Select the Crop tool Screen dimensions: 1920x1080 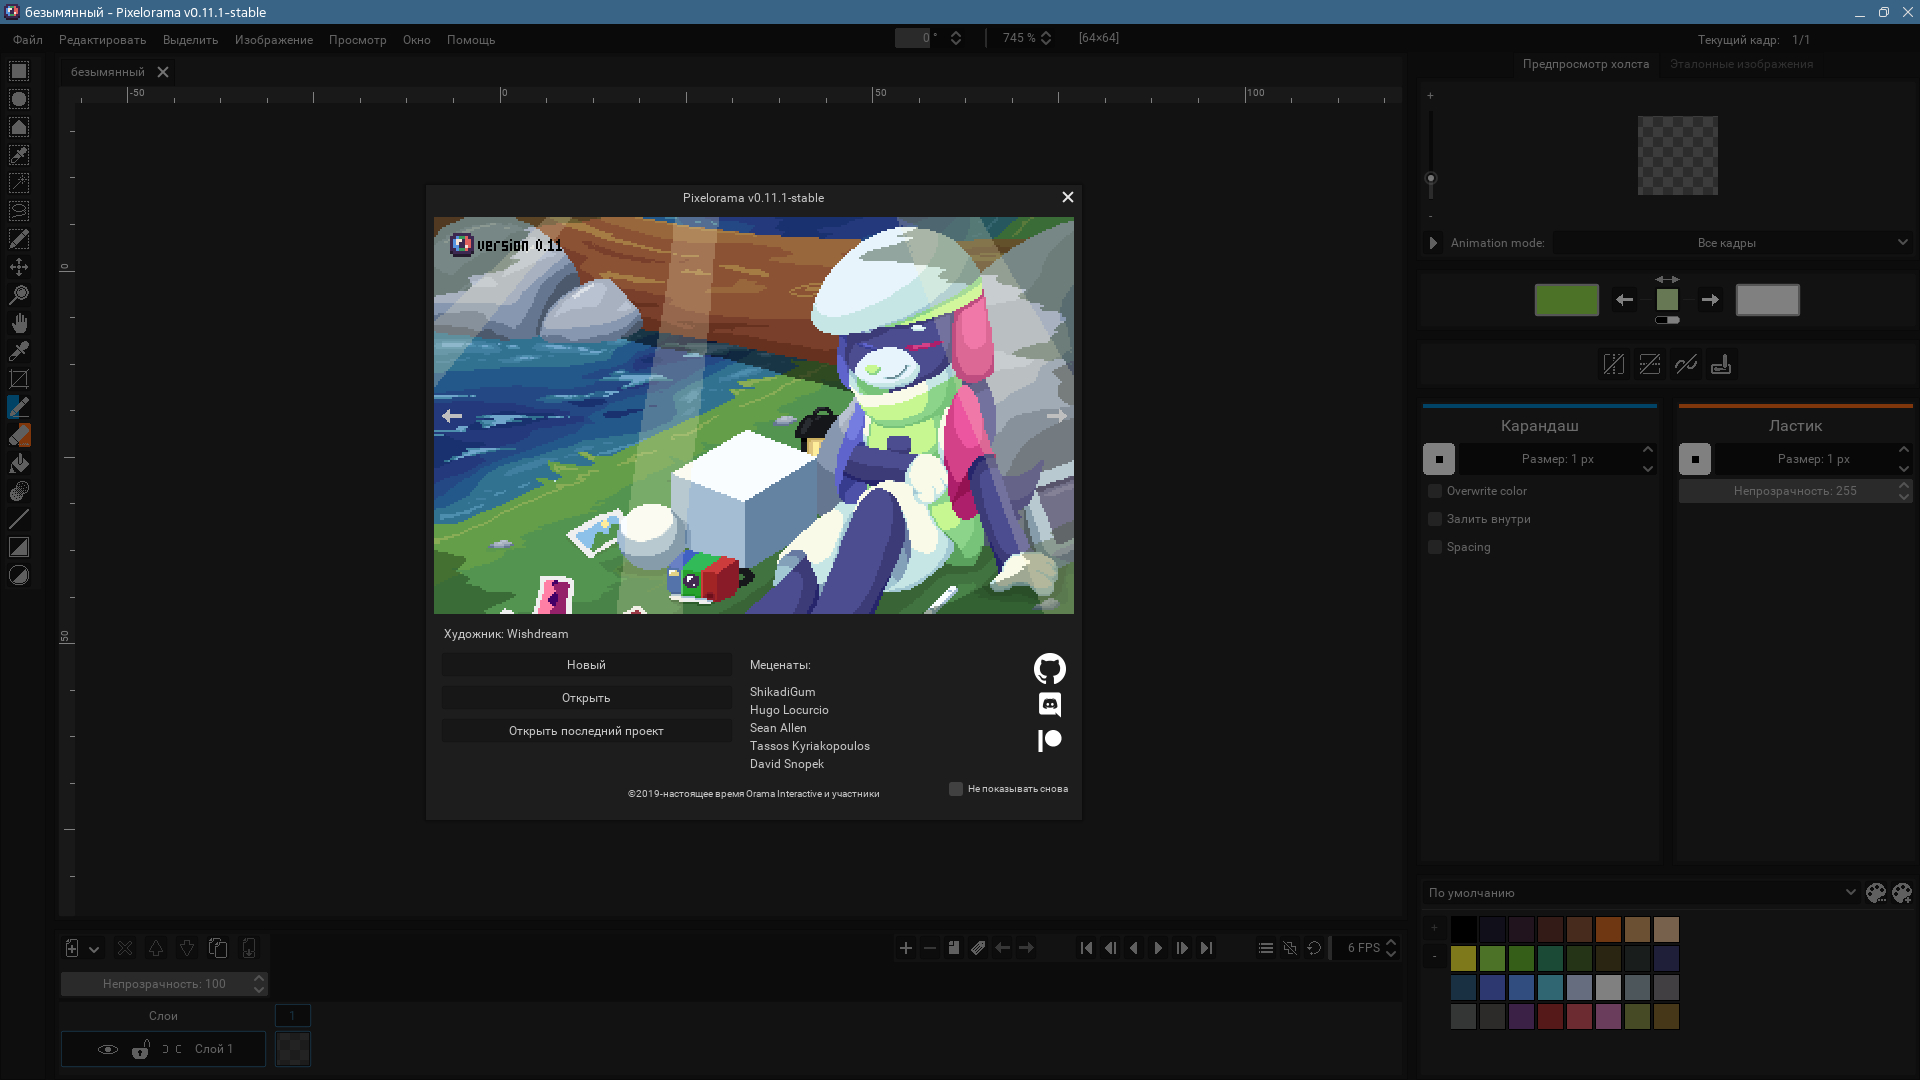(19, 379)
